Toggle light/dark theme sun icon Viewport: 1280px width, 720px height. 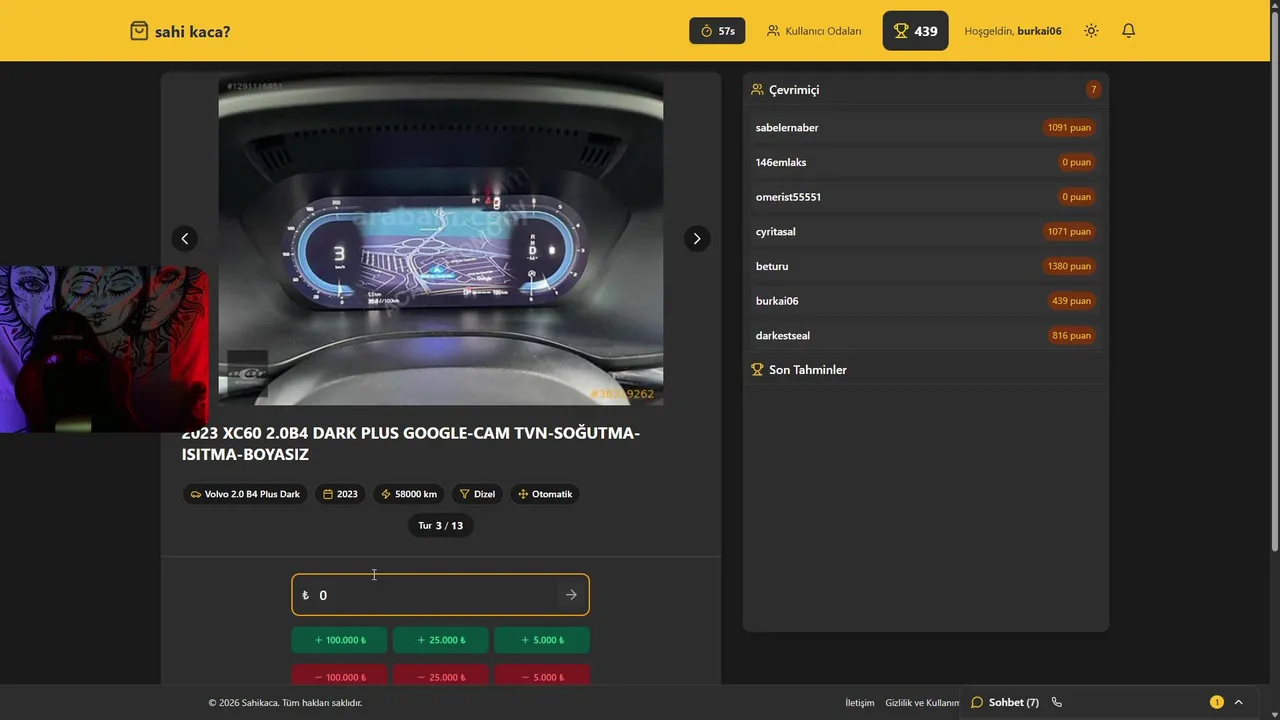click(x=1091, y=31)
